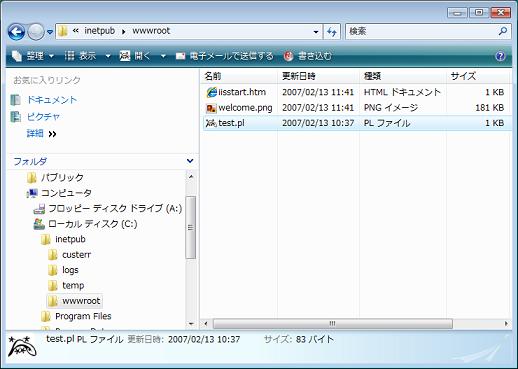Click the HTML ドキュメント type cell
518x369 pixels.
402,92
